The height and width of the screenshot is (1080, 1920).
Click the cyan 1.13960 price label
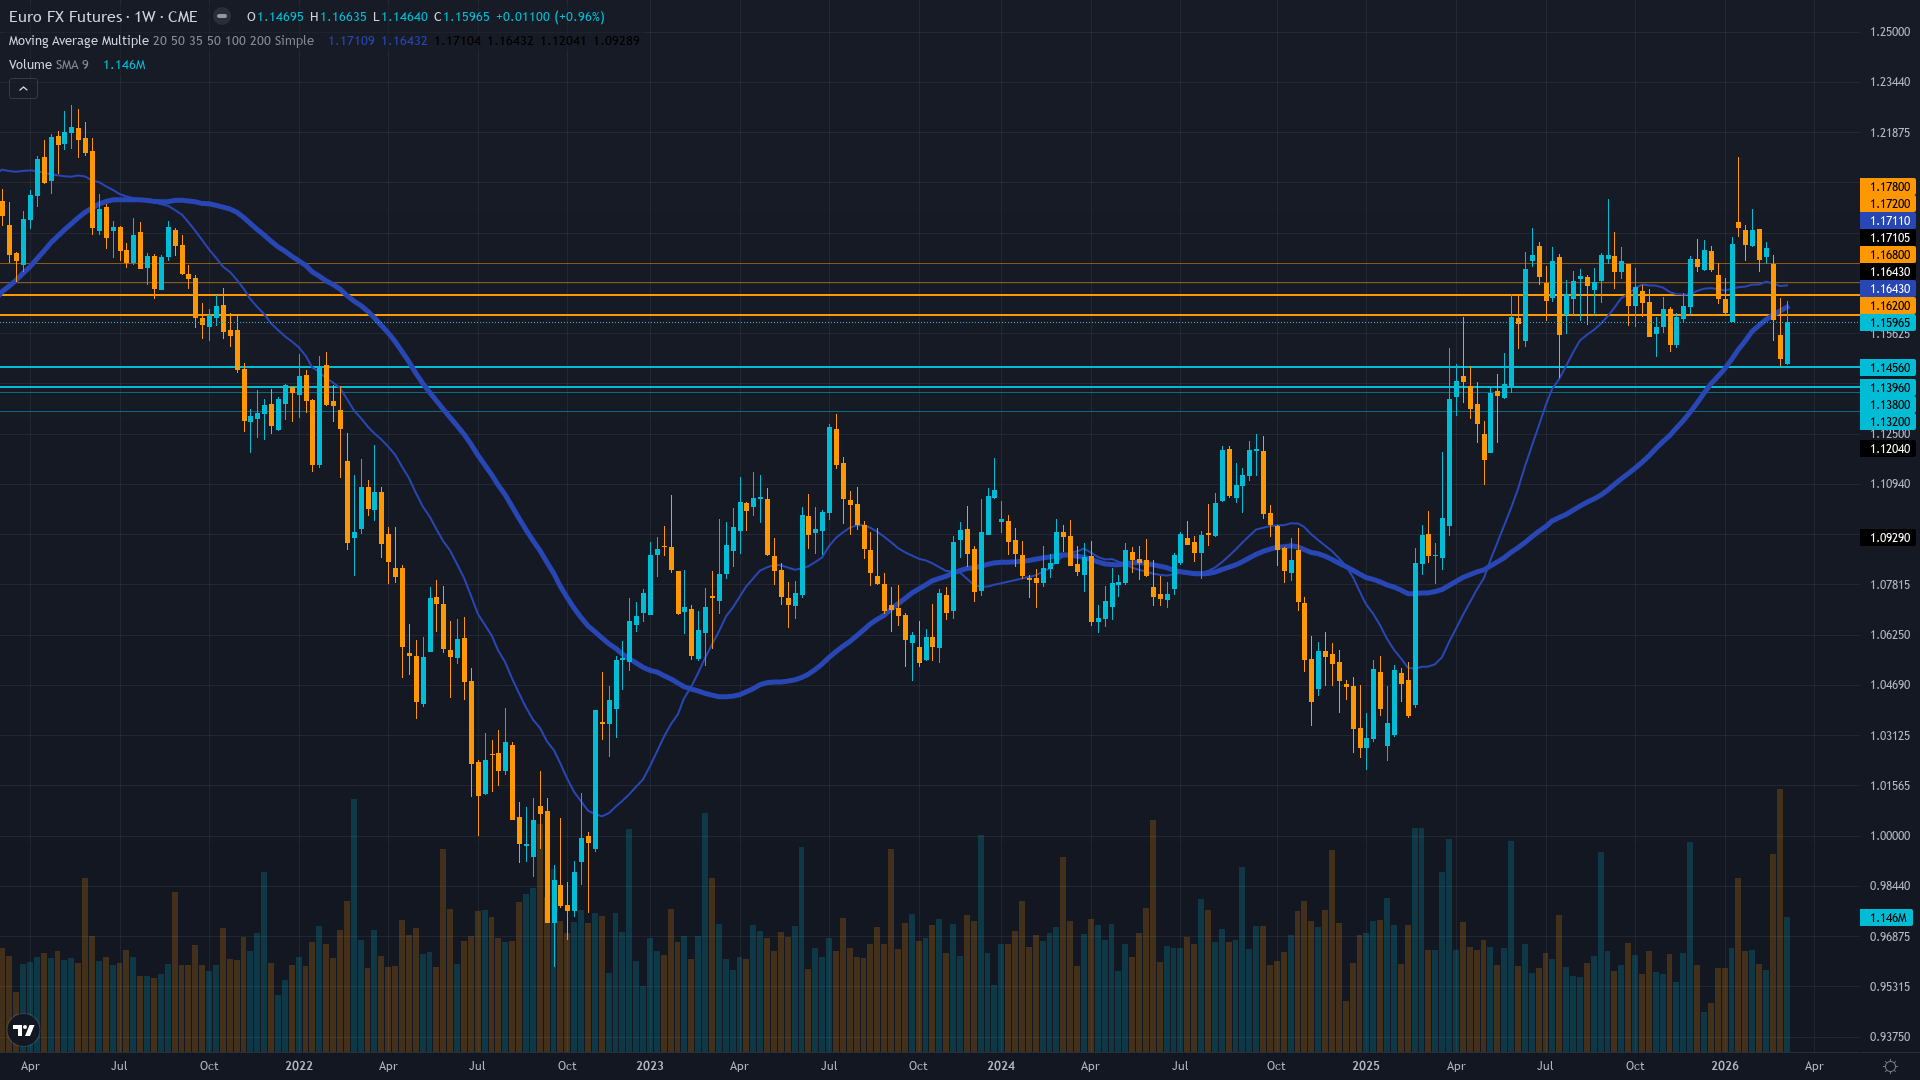coord(1888,388)
